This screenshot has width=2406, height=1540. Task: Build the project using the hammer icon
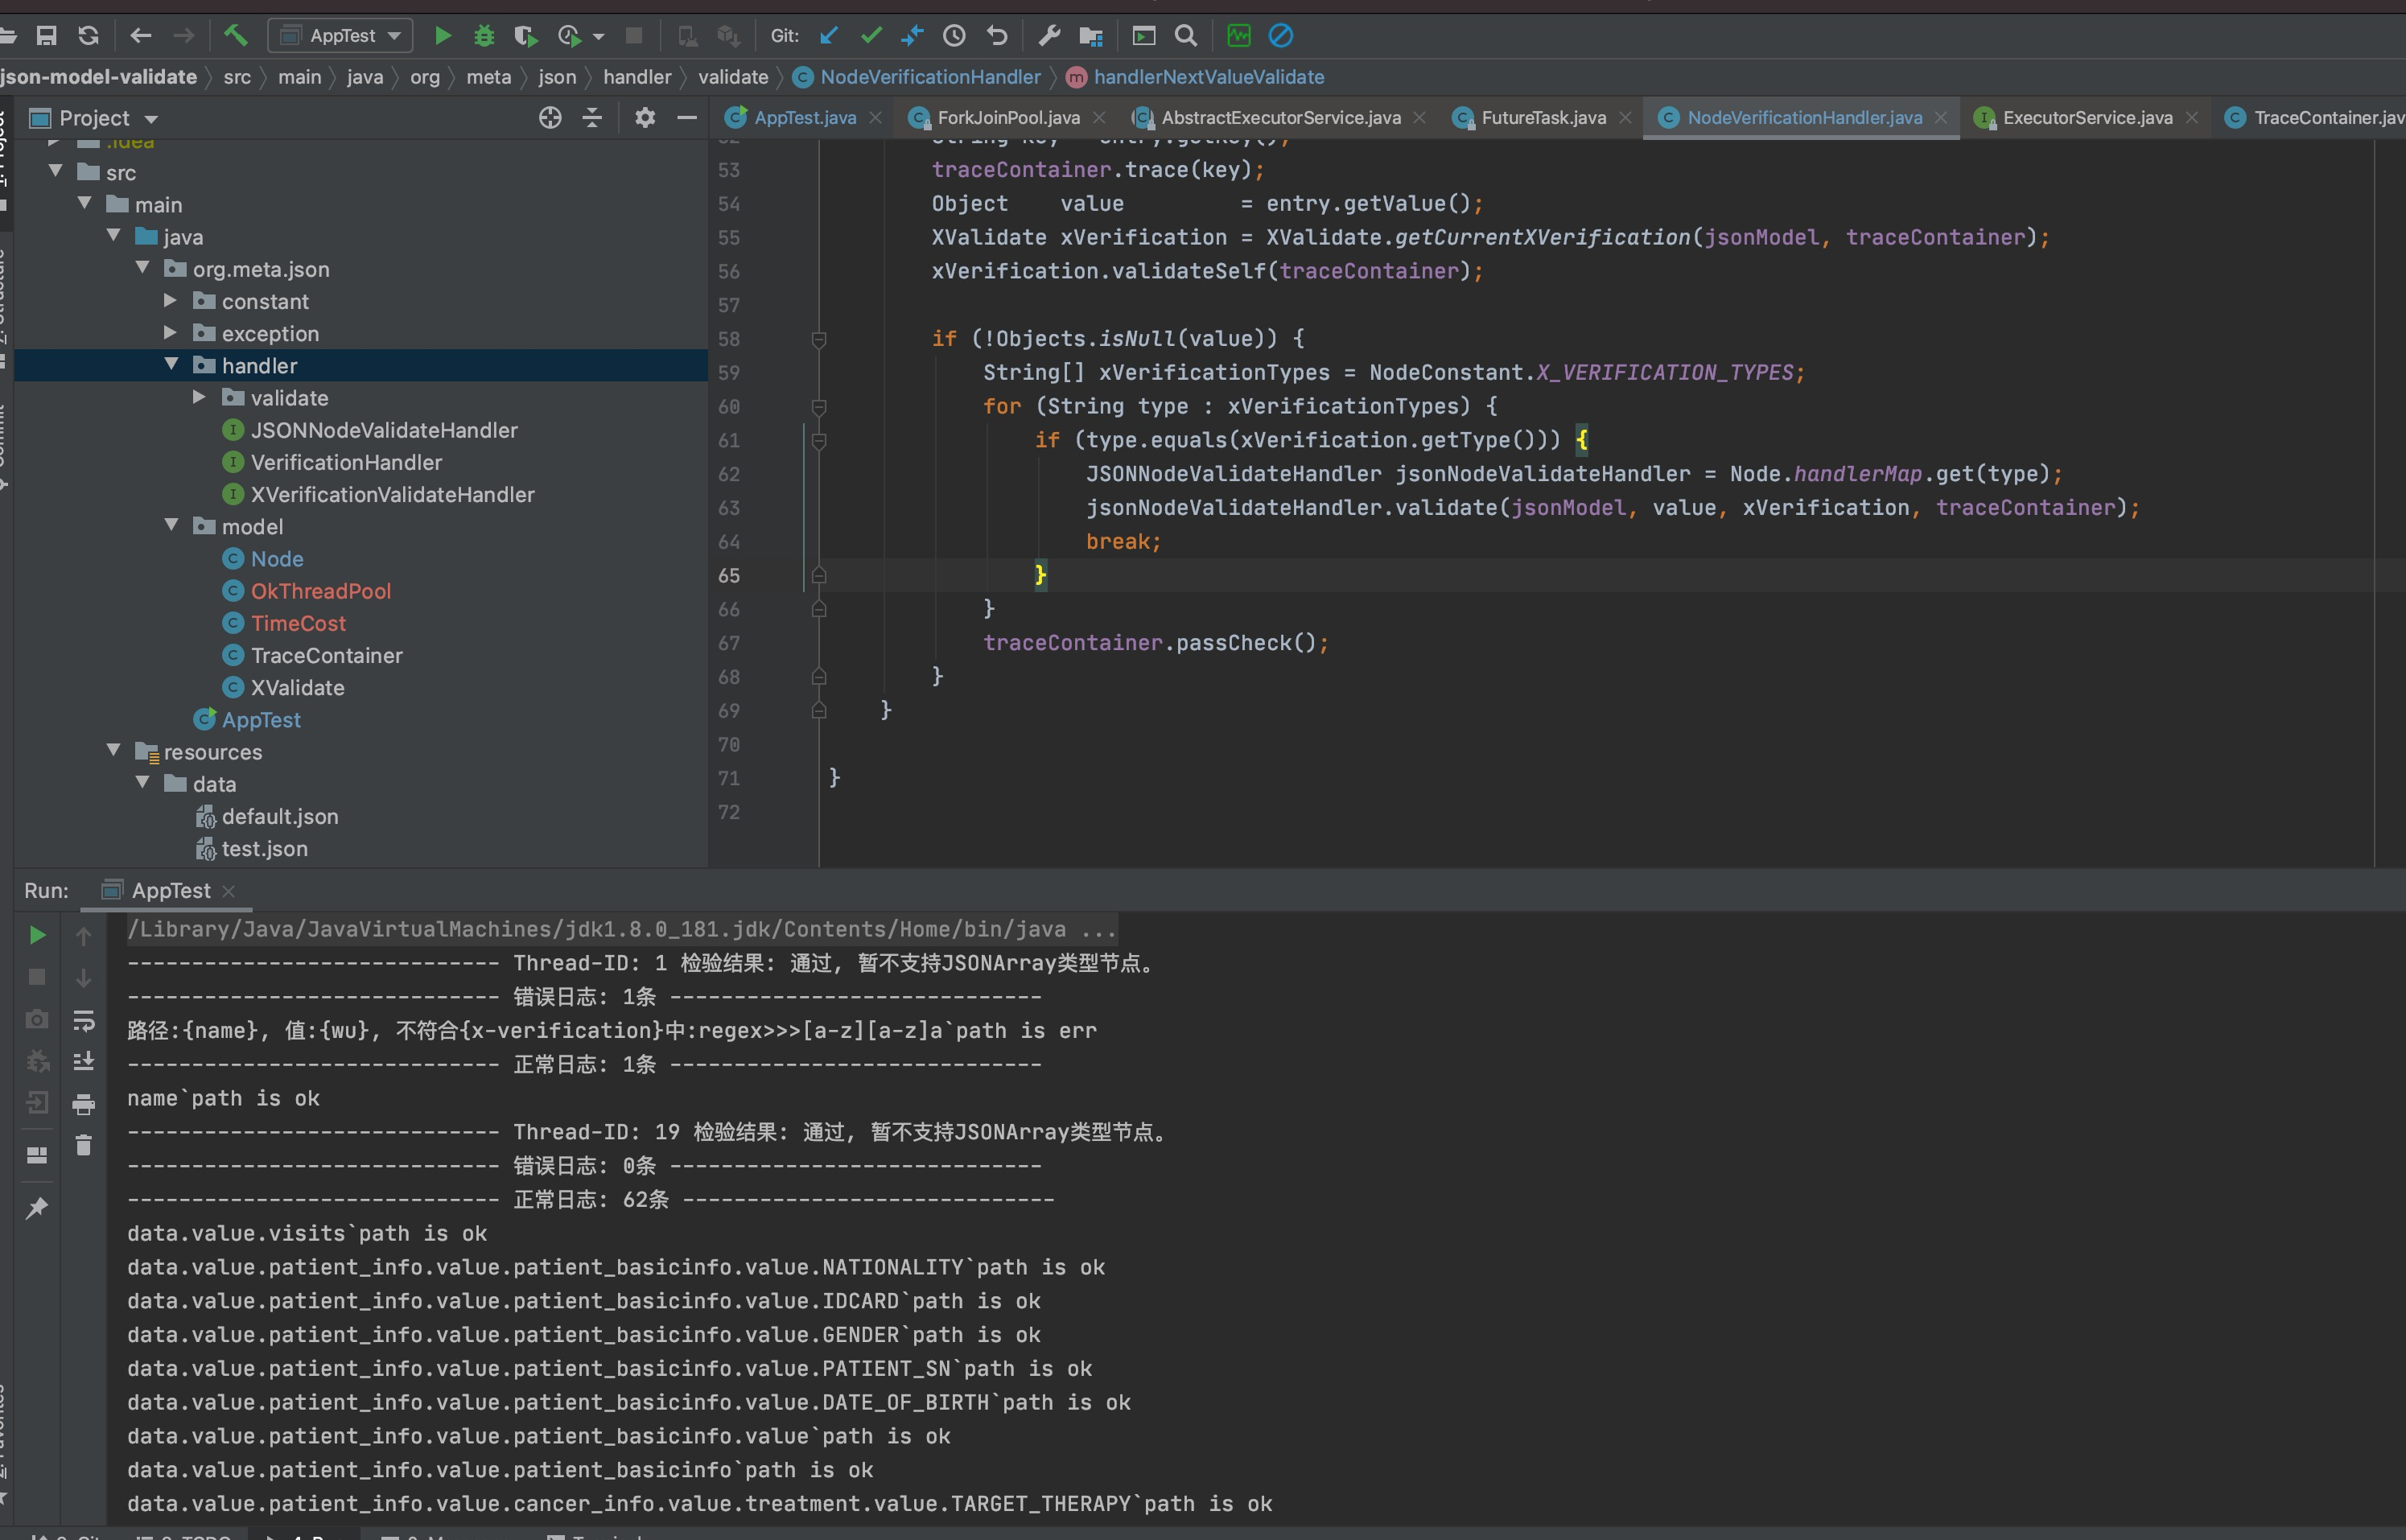click(x=236, y=35)
